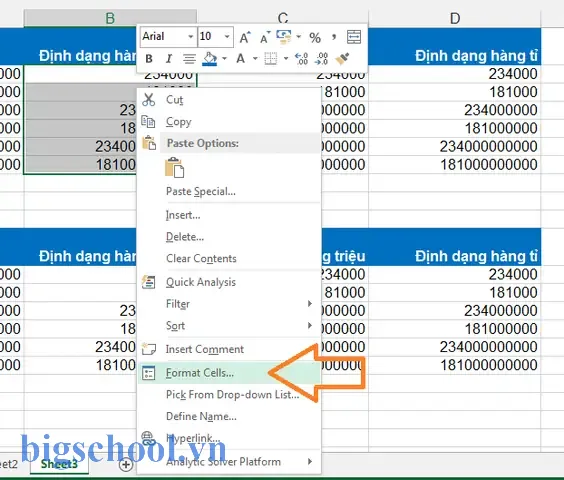Apply Percent Style format

point(315,37)
